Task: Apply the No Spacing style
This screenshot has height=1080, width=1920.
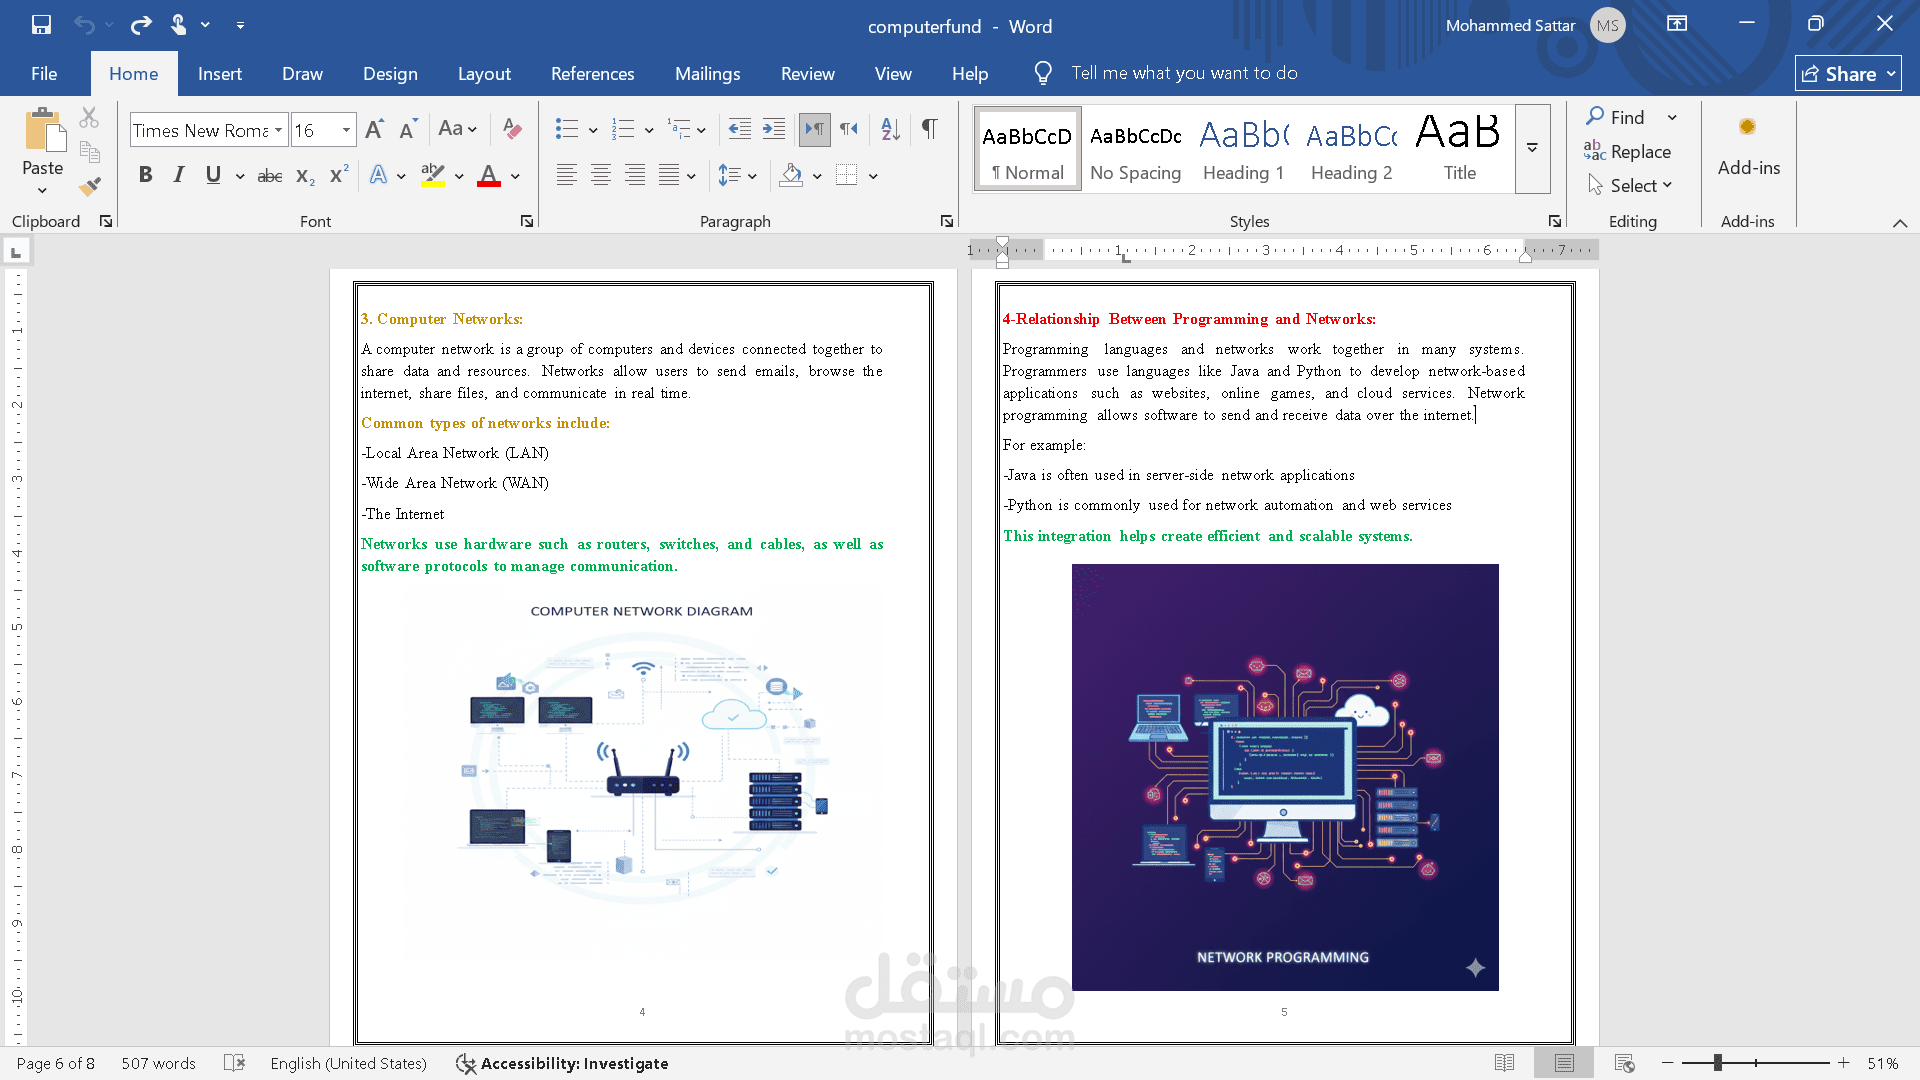Action: (1135, 148)
